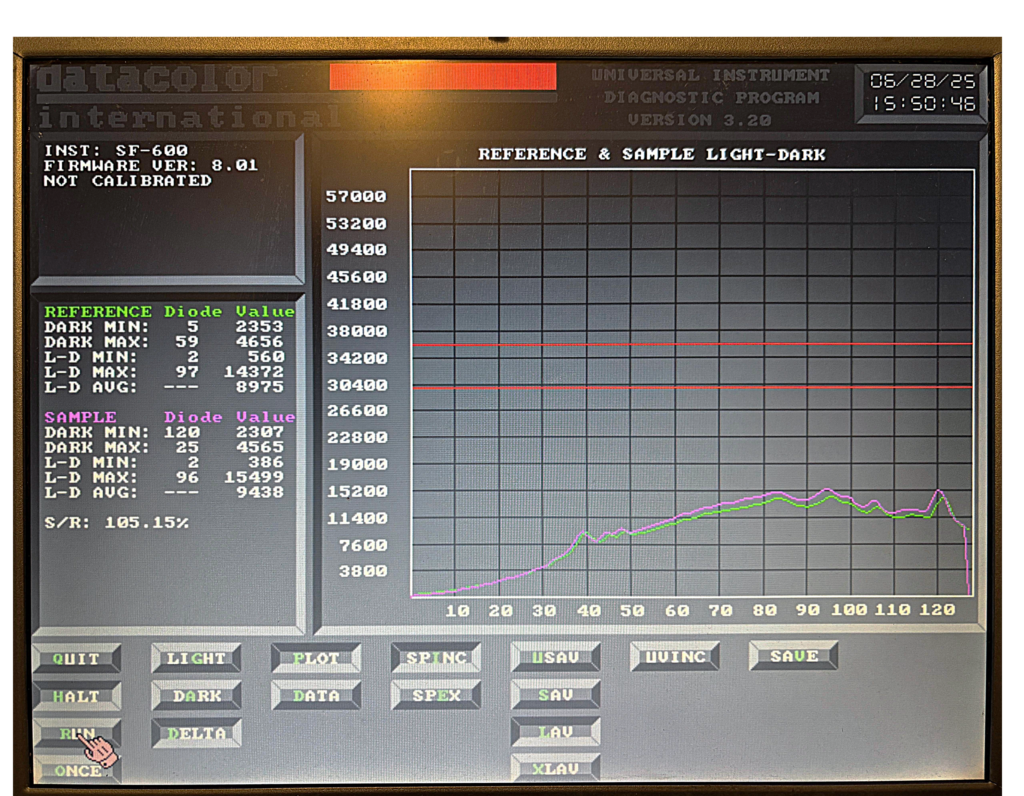This screenshot has width=1024, height=796.
Task: Select the LIGHT measurement mode
Action: click(x=196, y=658)
